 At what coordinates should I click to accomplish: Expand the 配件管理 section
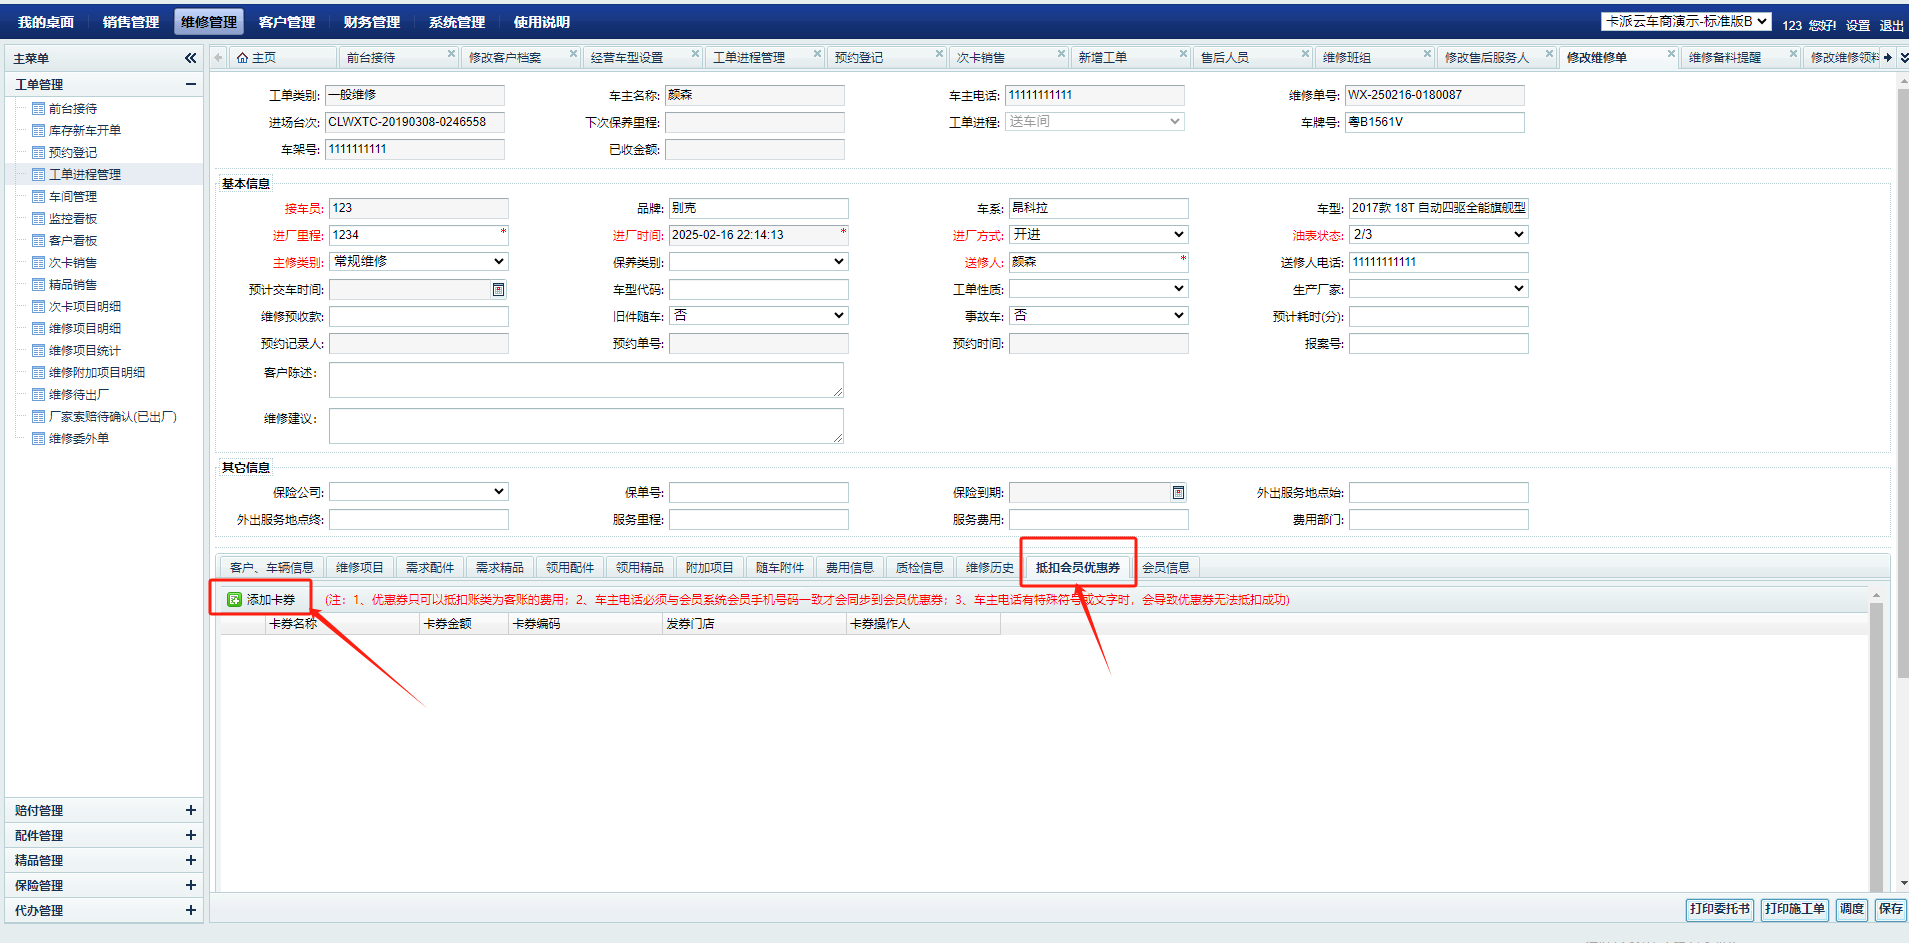coord(190,835)
